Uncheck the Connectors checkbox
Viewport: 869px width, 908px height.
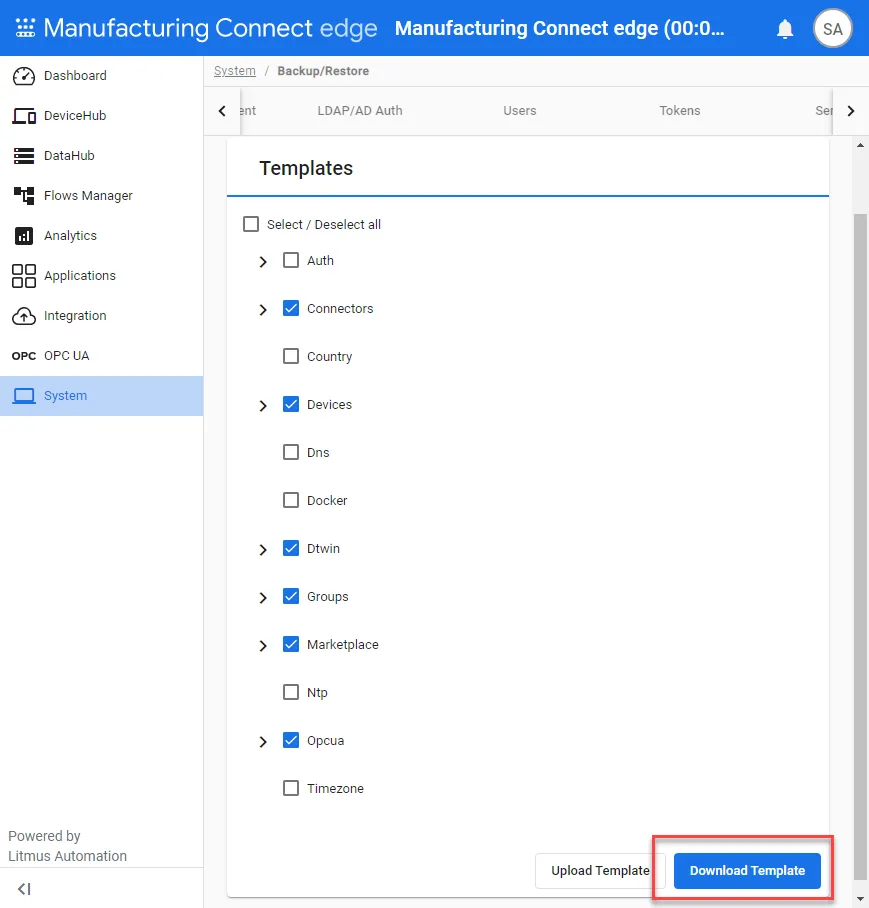click(x=291, y=308)
